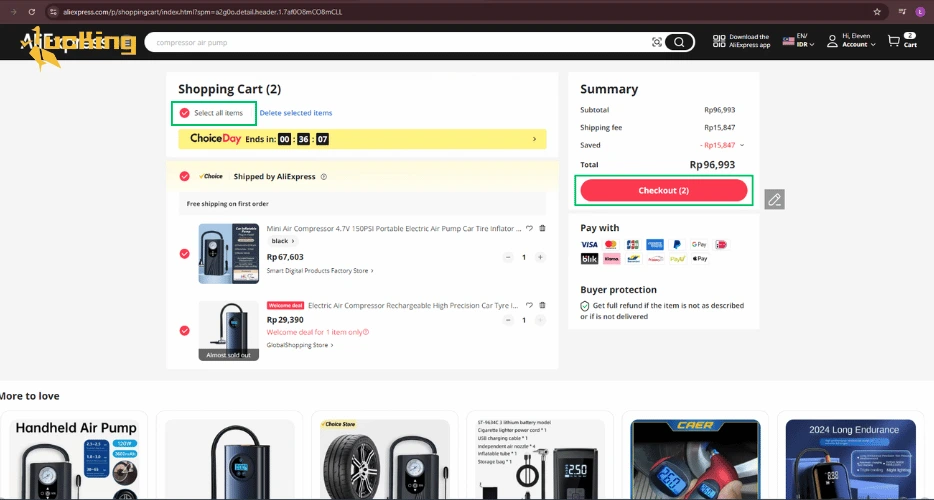The width and height of the screenshot is (934, 500).
Task: Delete Mini Air Compressor with trash icon
Action: 542,228
